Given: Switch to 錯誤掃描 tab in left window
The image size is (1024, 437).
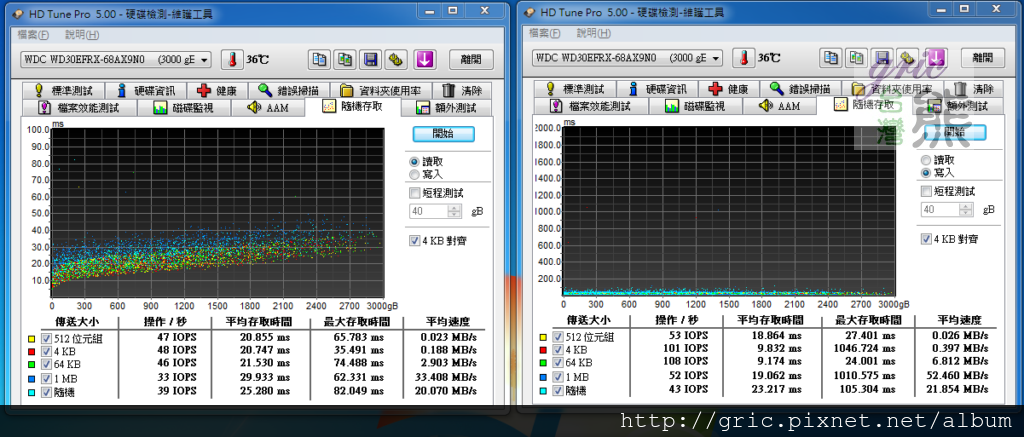Looking at the screenshot, I should pos(291,91).
